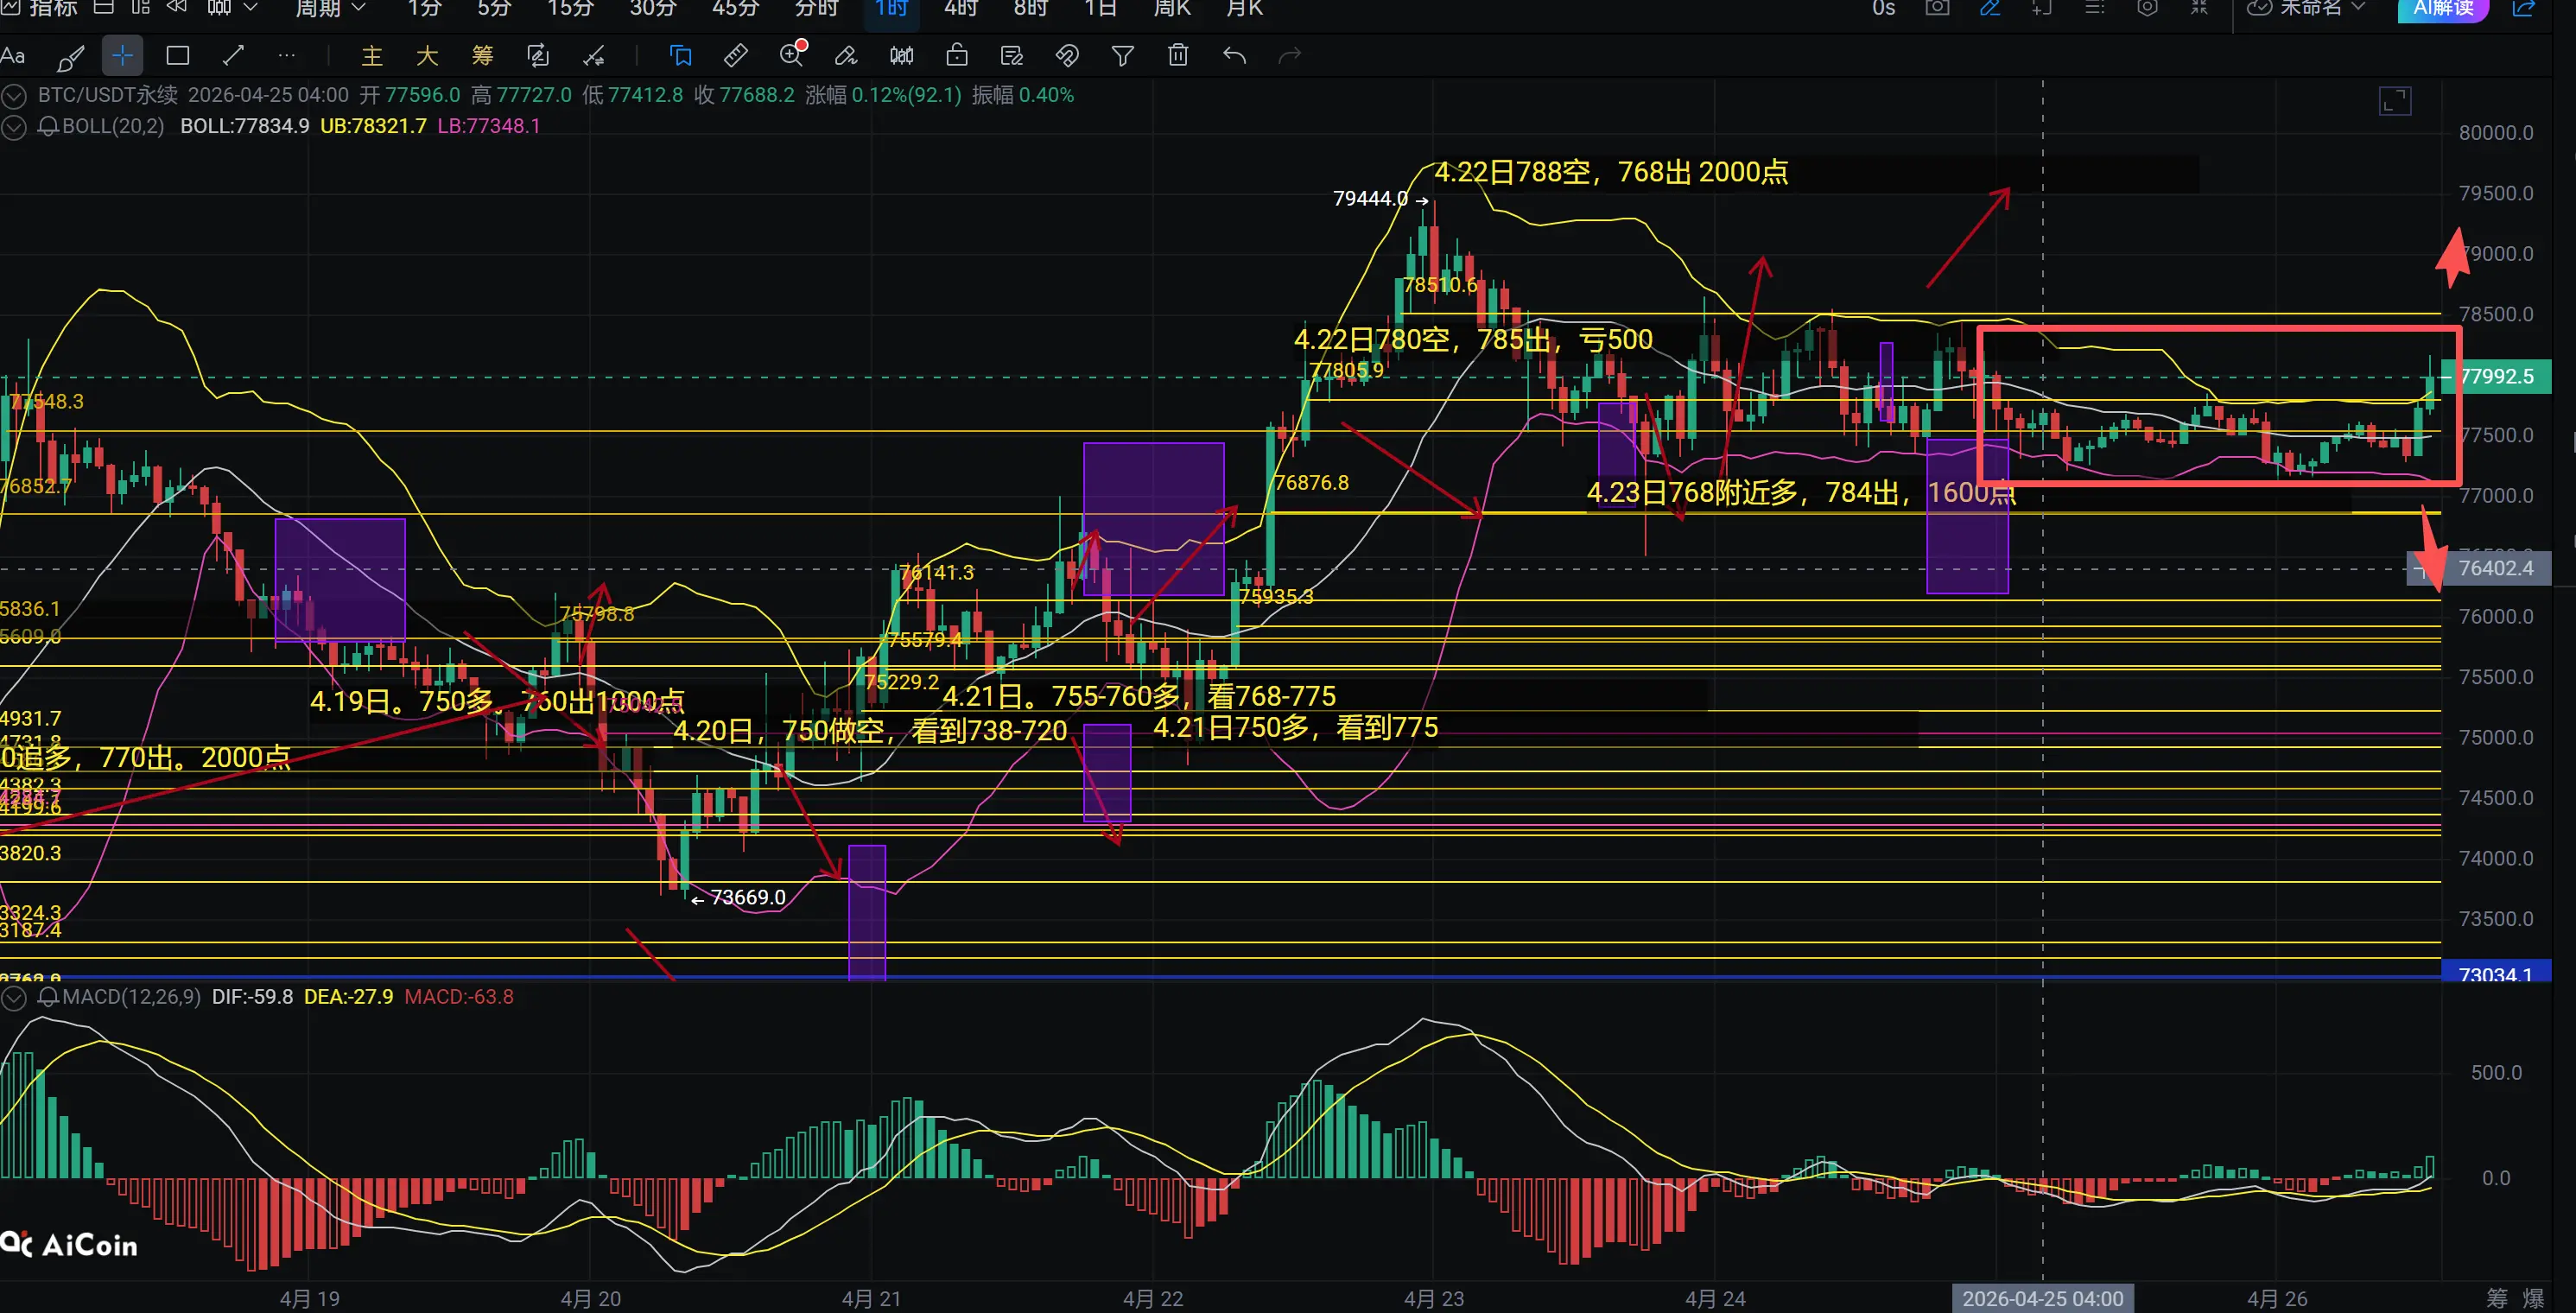
Task: Toggle the lock drawings icon
Action: coord(957,56)
